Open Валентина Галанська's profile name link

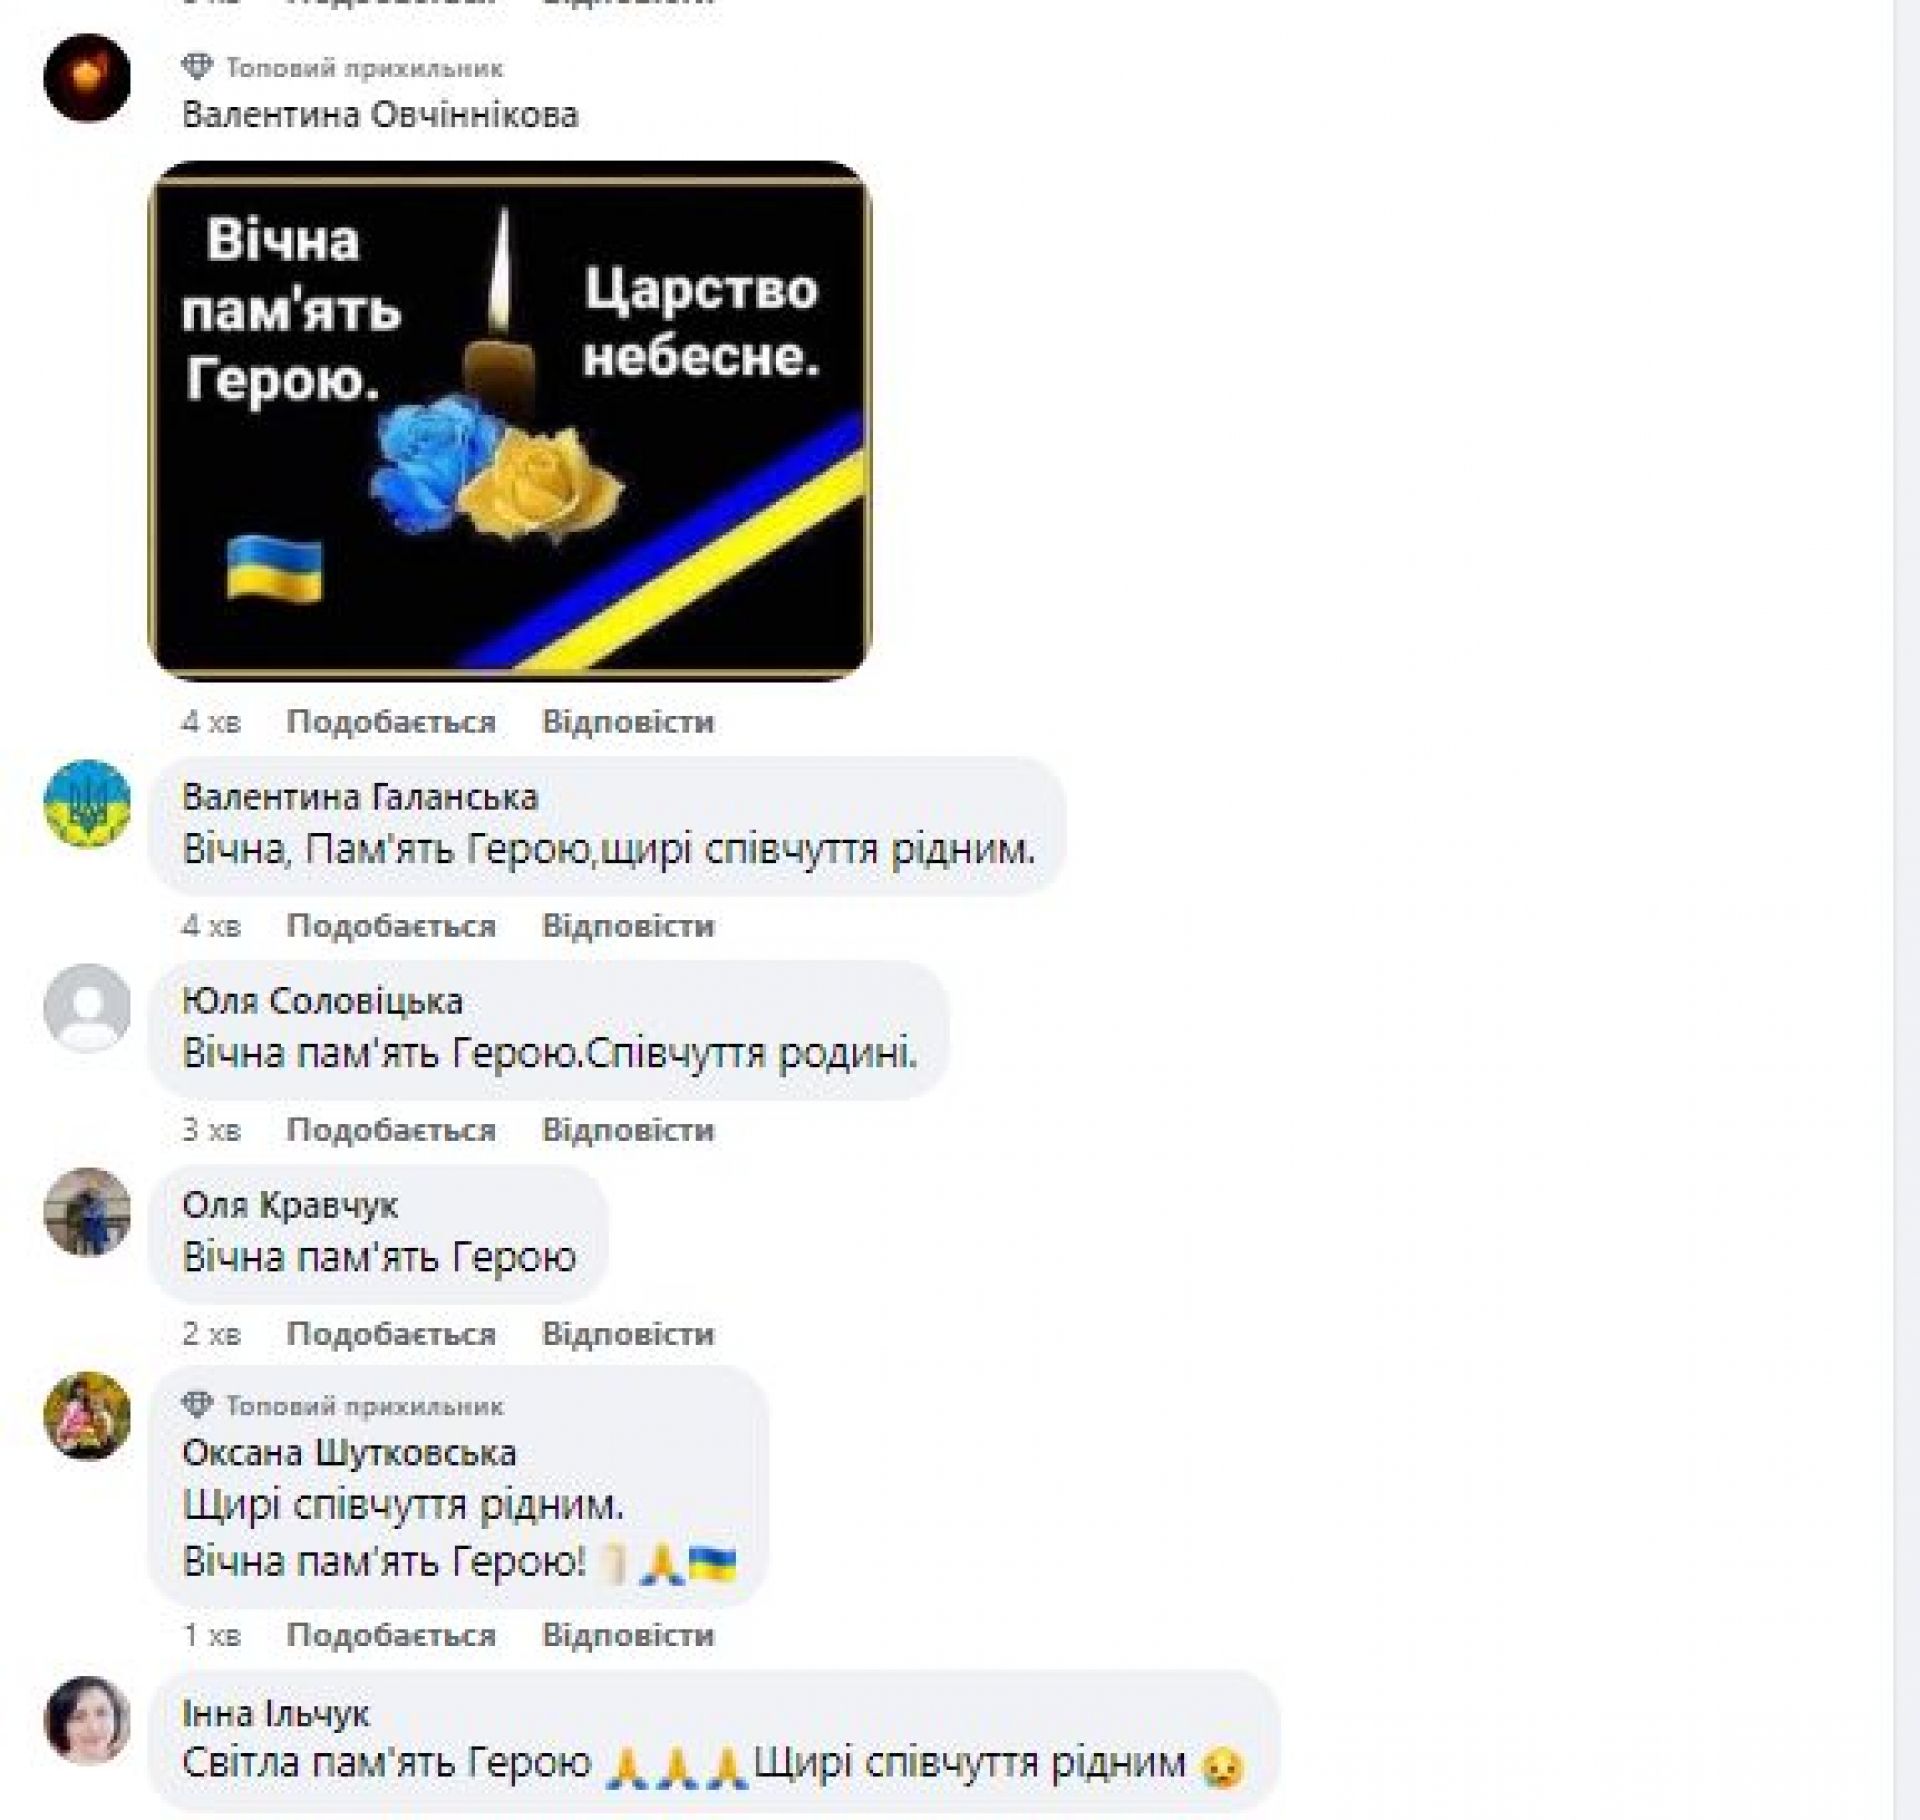360,797
